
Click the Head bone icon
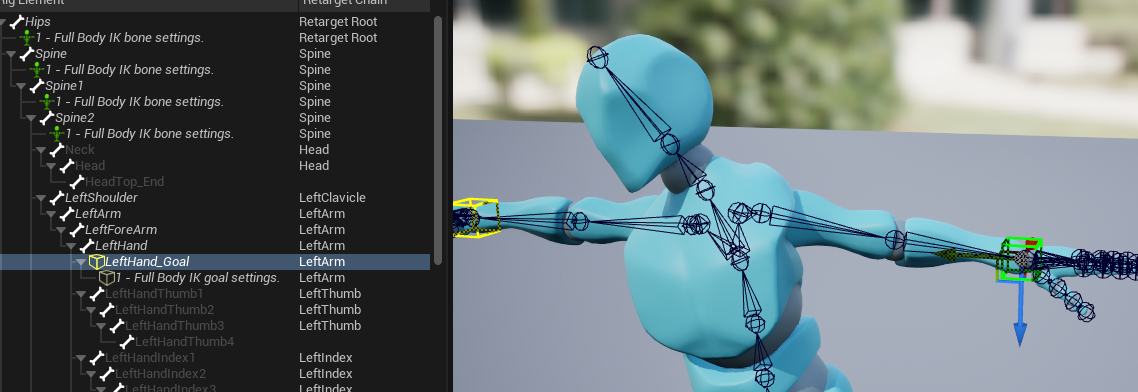click(x=67, y=166)
